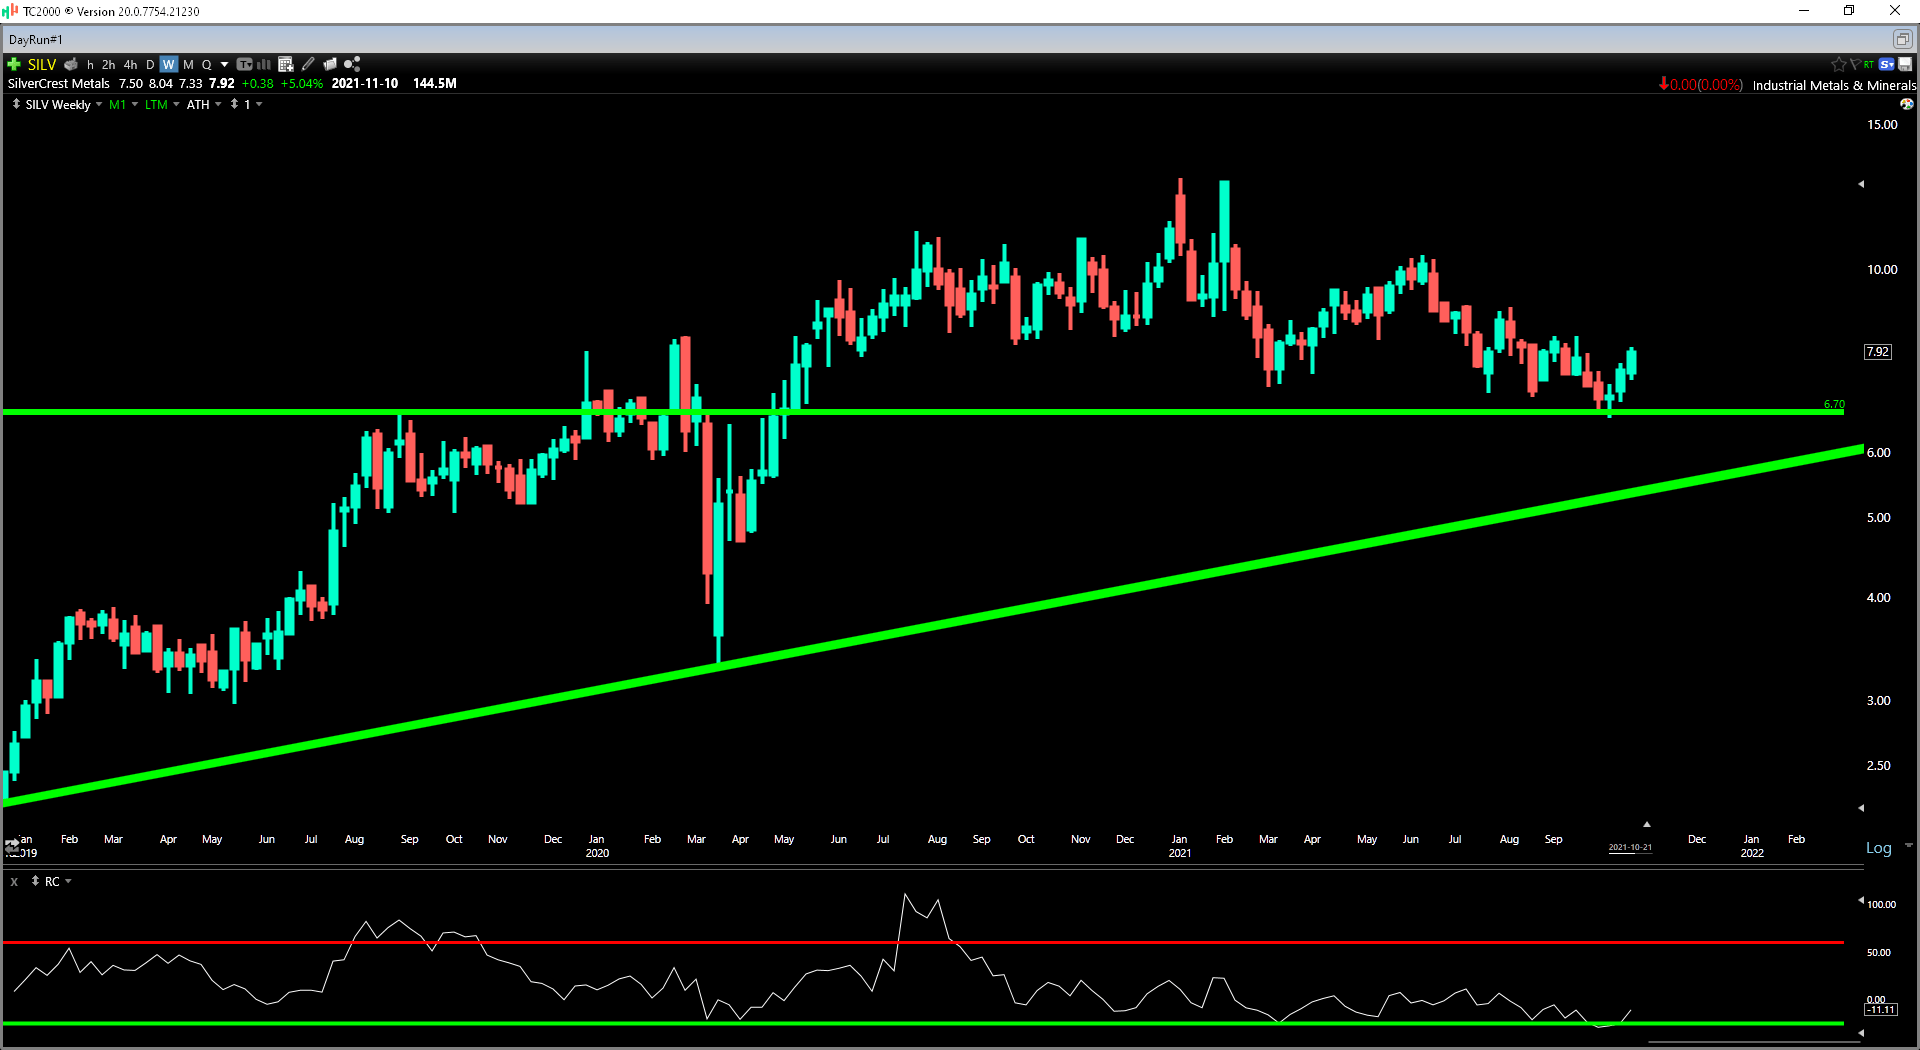This screenshot has width=1920, height=1050.
Task: Toggle the flag marker for SILV
Action: tap(1854, 64)
